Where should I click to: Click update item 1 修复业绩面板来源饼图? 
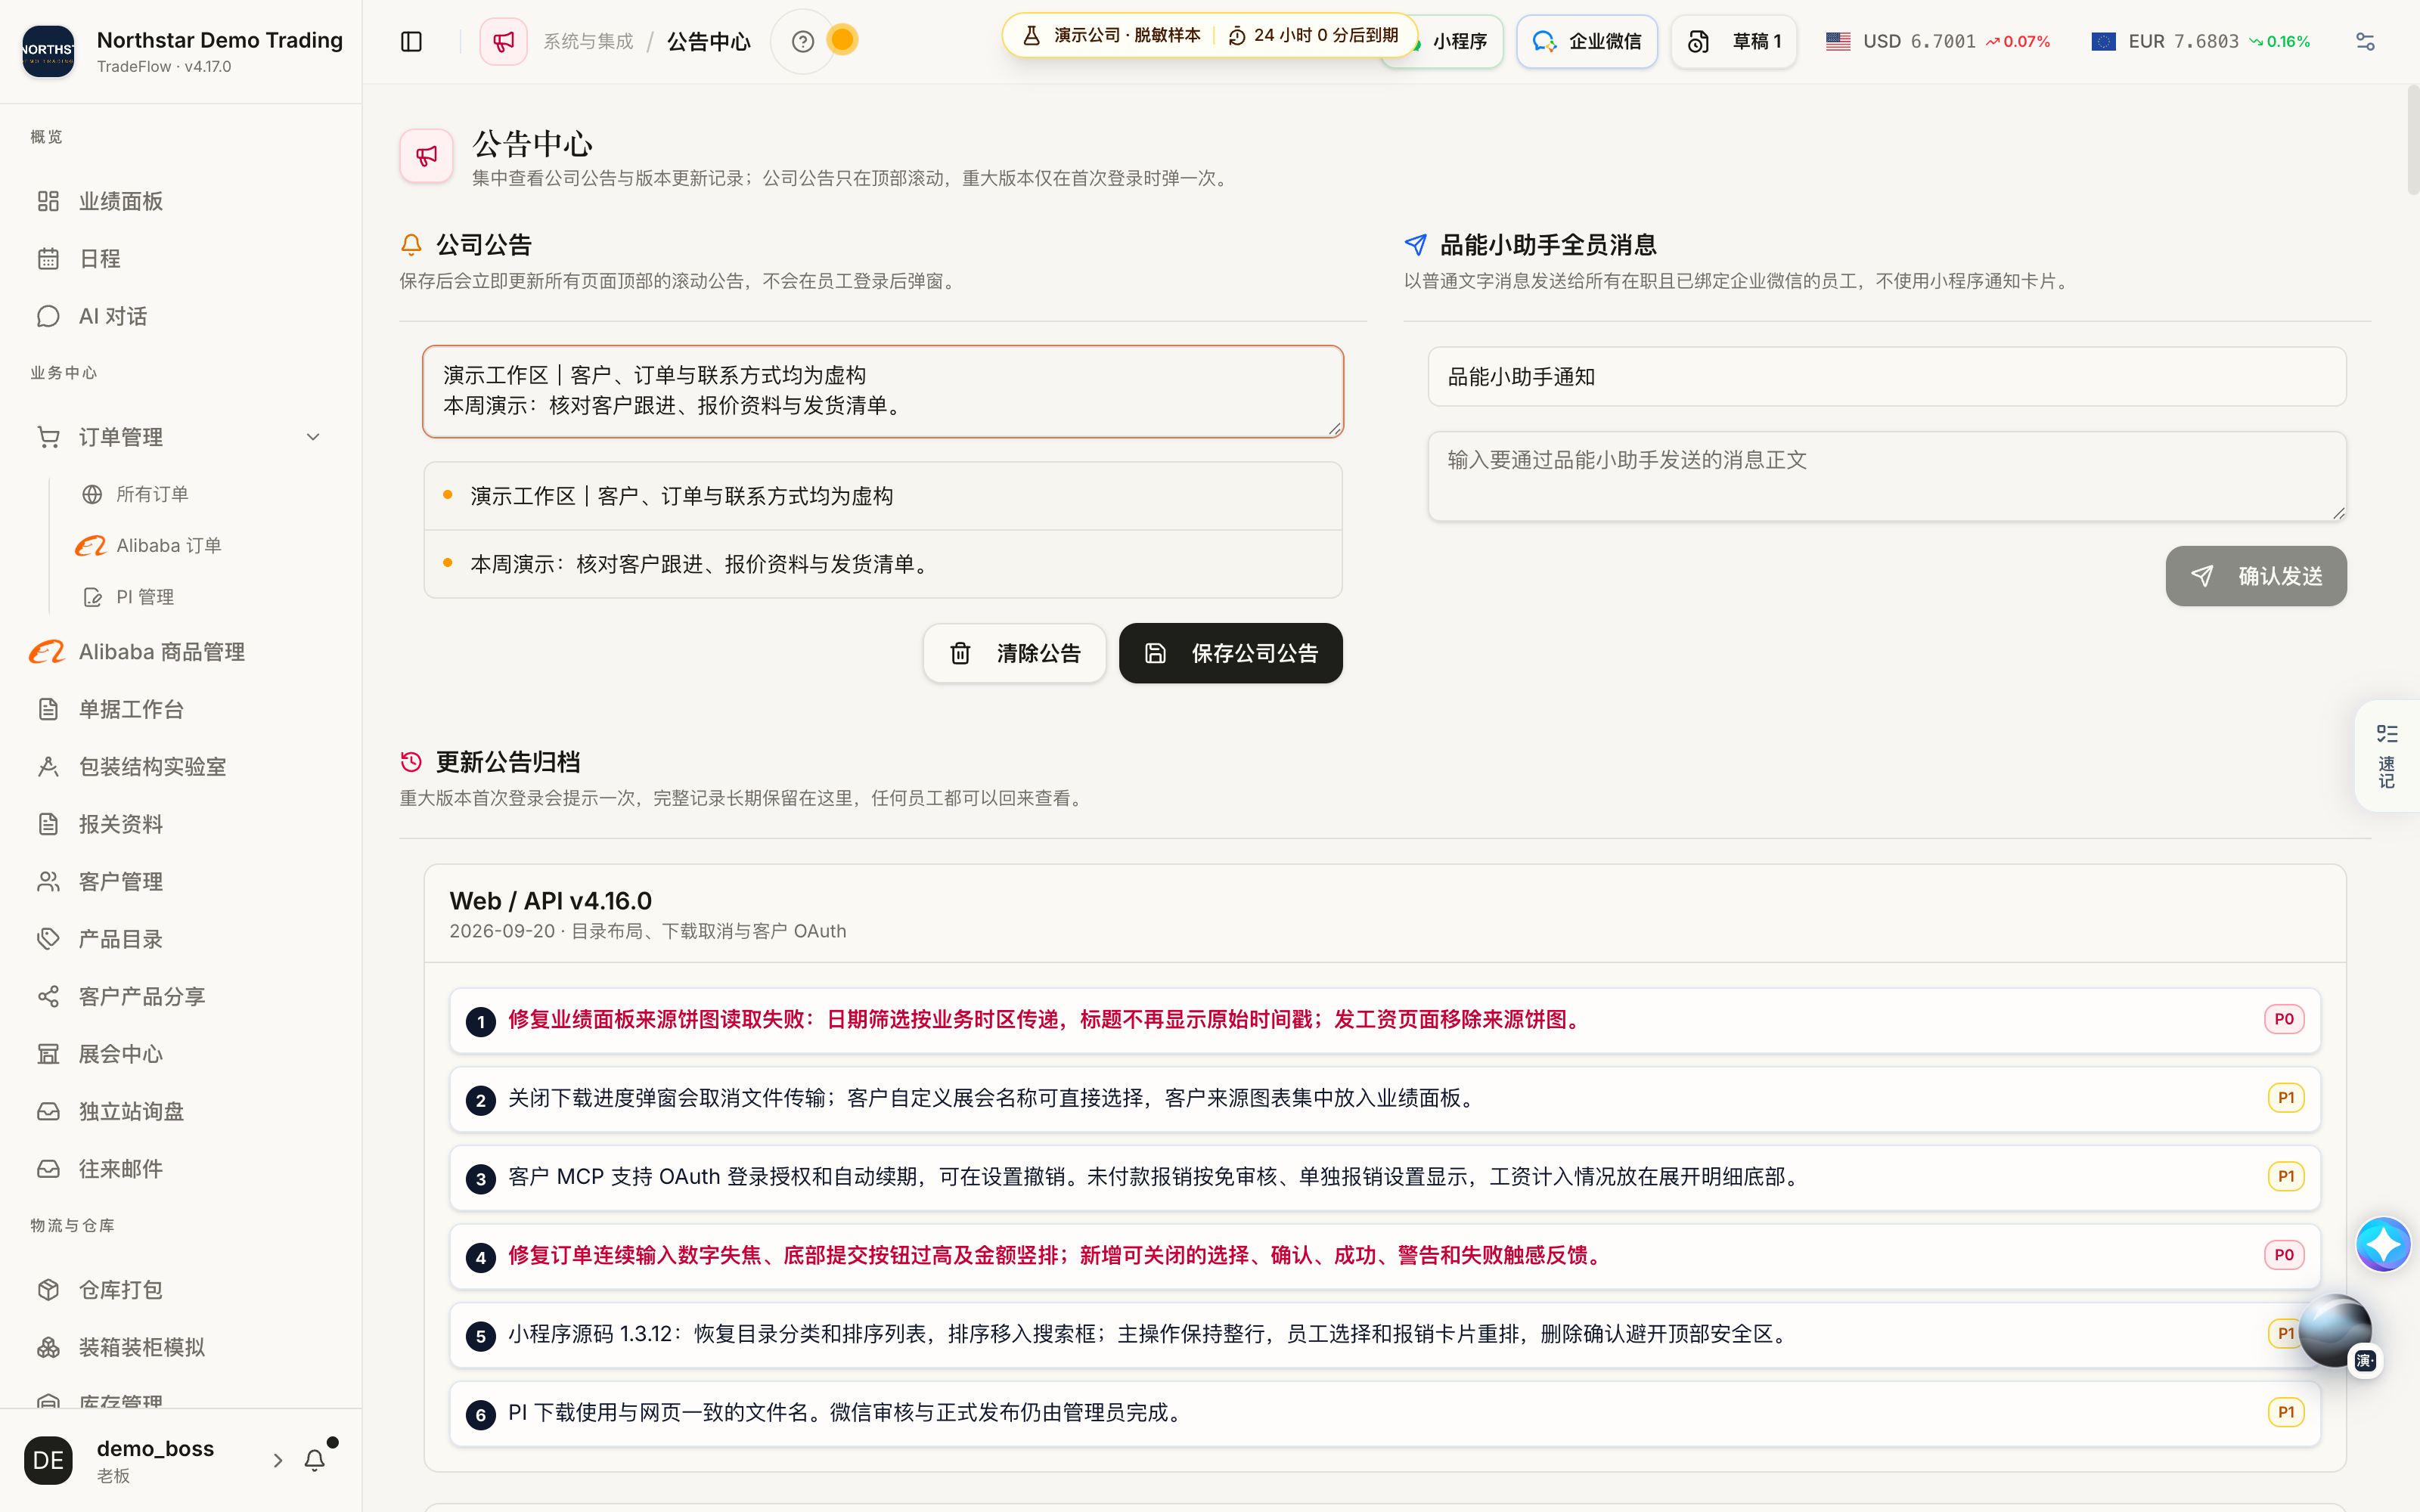pyautogui.click(x=1385, y=1020)
